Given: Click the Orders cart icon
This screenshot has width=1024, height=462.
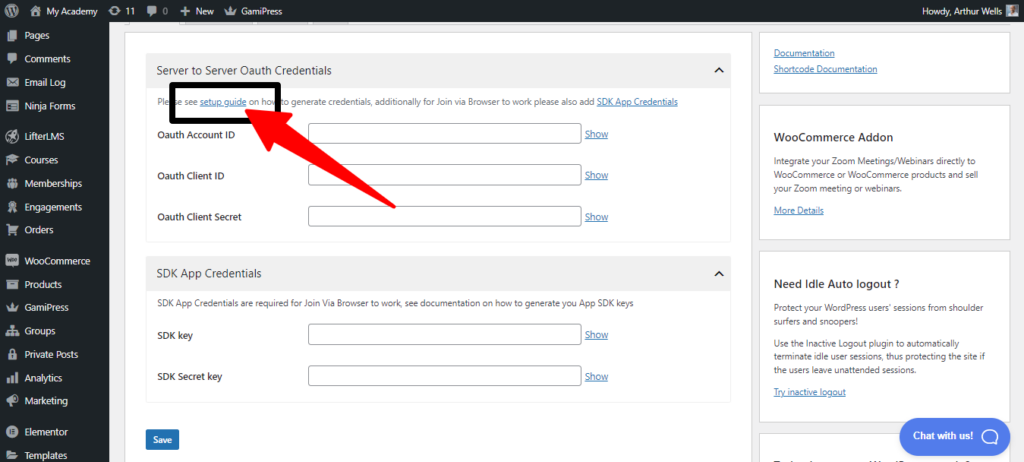Looking at the screenshot, I should point(11,230).
